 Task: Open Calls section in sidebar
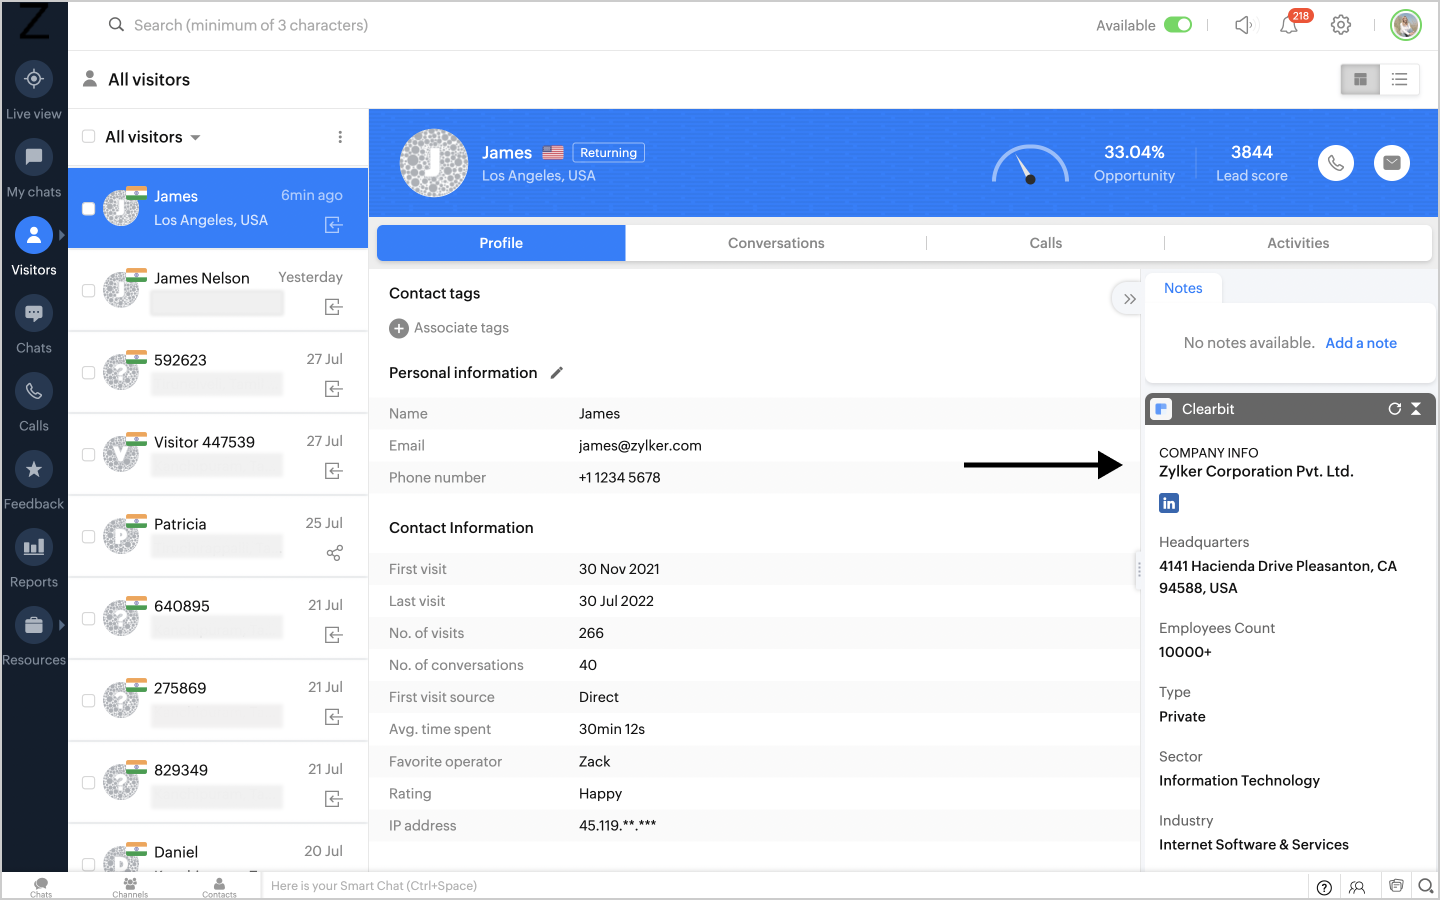[34, 402]
